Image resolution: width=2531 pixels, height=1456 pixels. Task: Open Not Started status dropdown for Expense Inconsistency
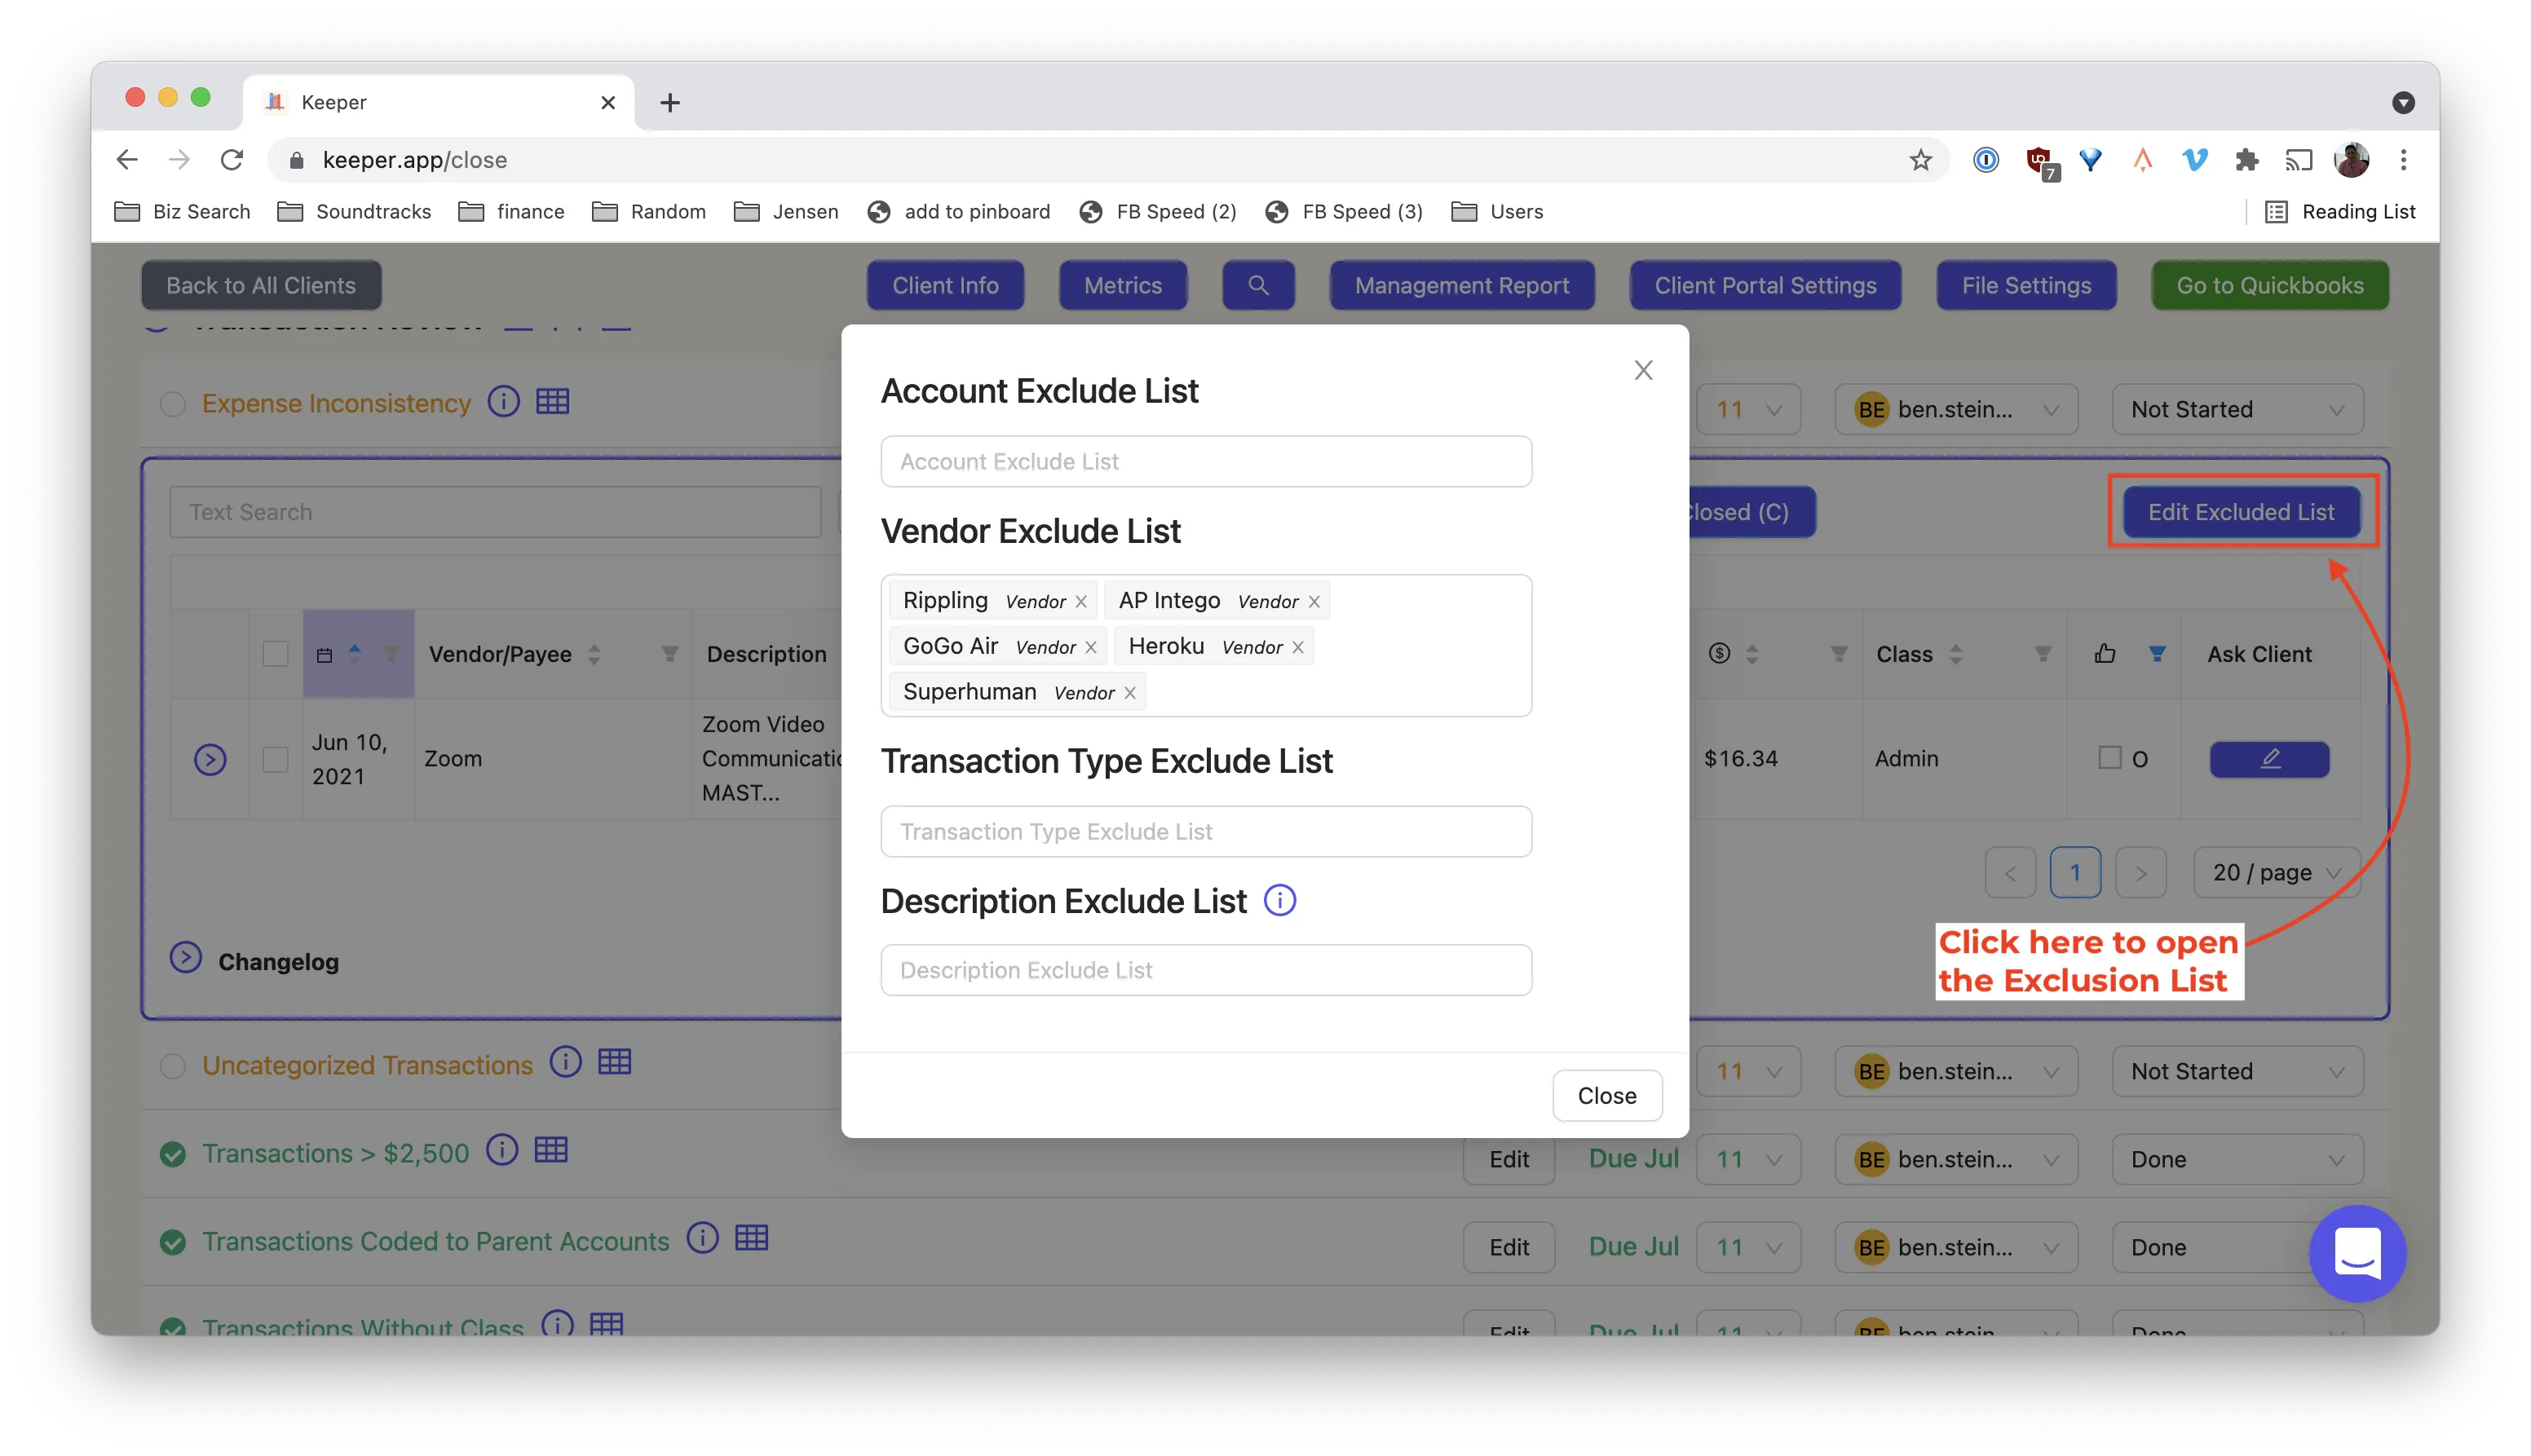coord(2237,410)
